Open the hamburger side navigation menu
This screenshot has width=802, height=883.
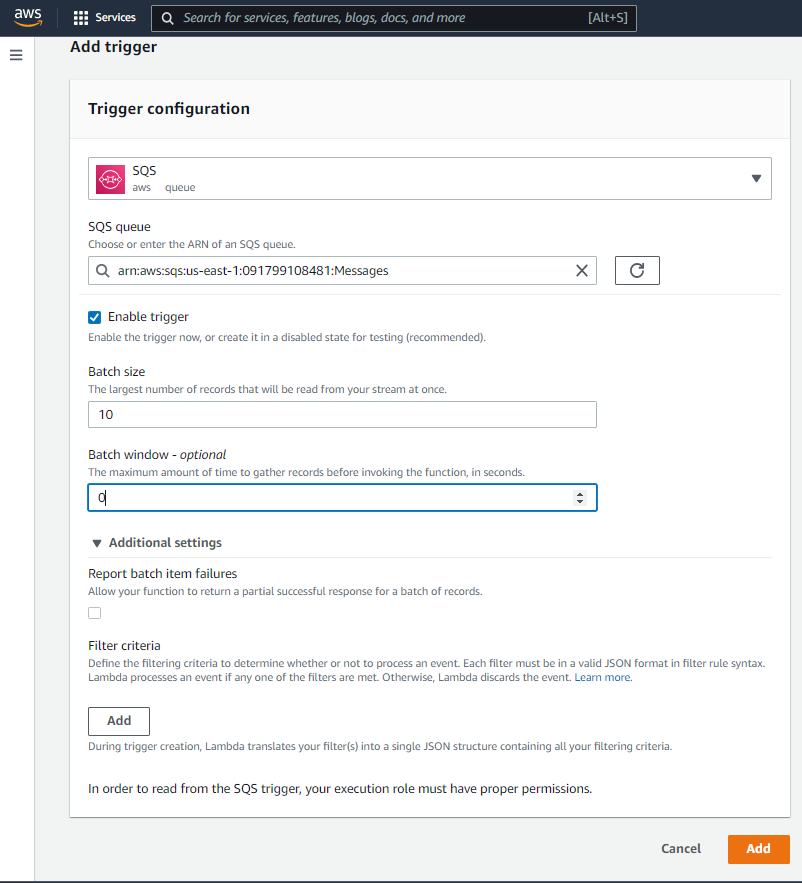click(16, 55)
